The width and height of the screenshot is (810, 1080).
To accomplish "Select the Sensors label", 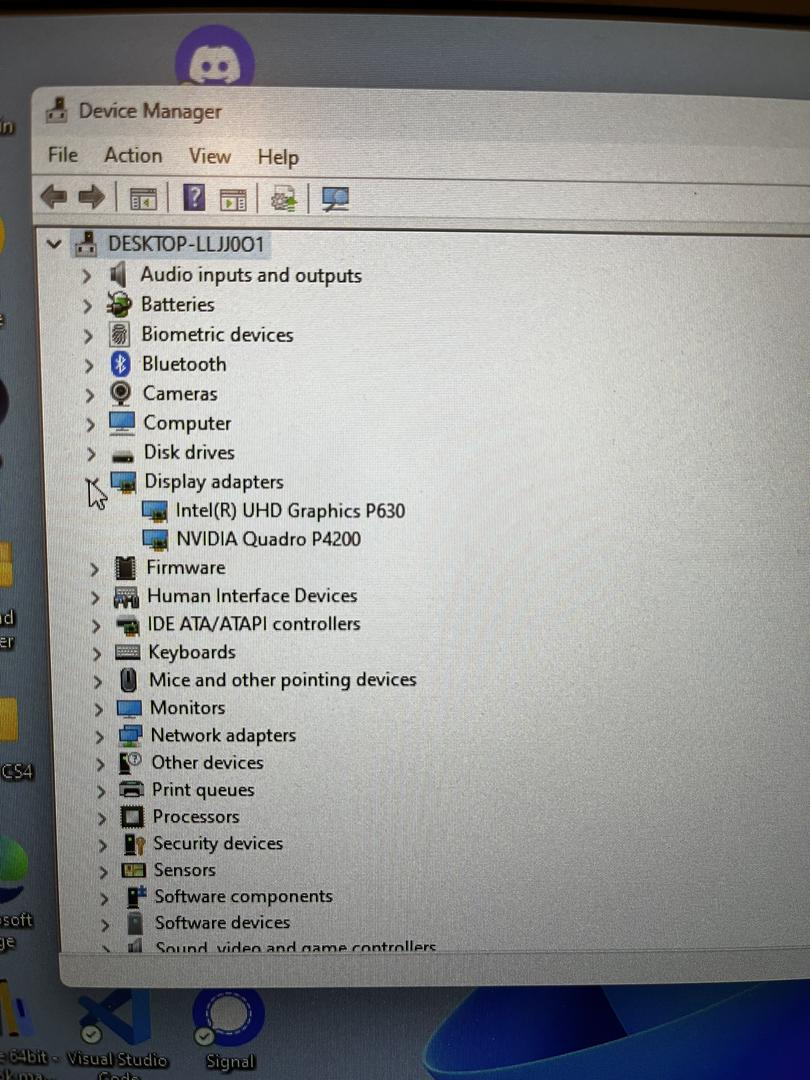I will coord(185,870).
